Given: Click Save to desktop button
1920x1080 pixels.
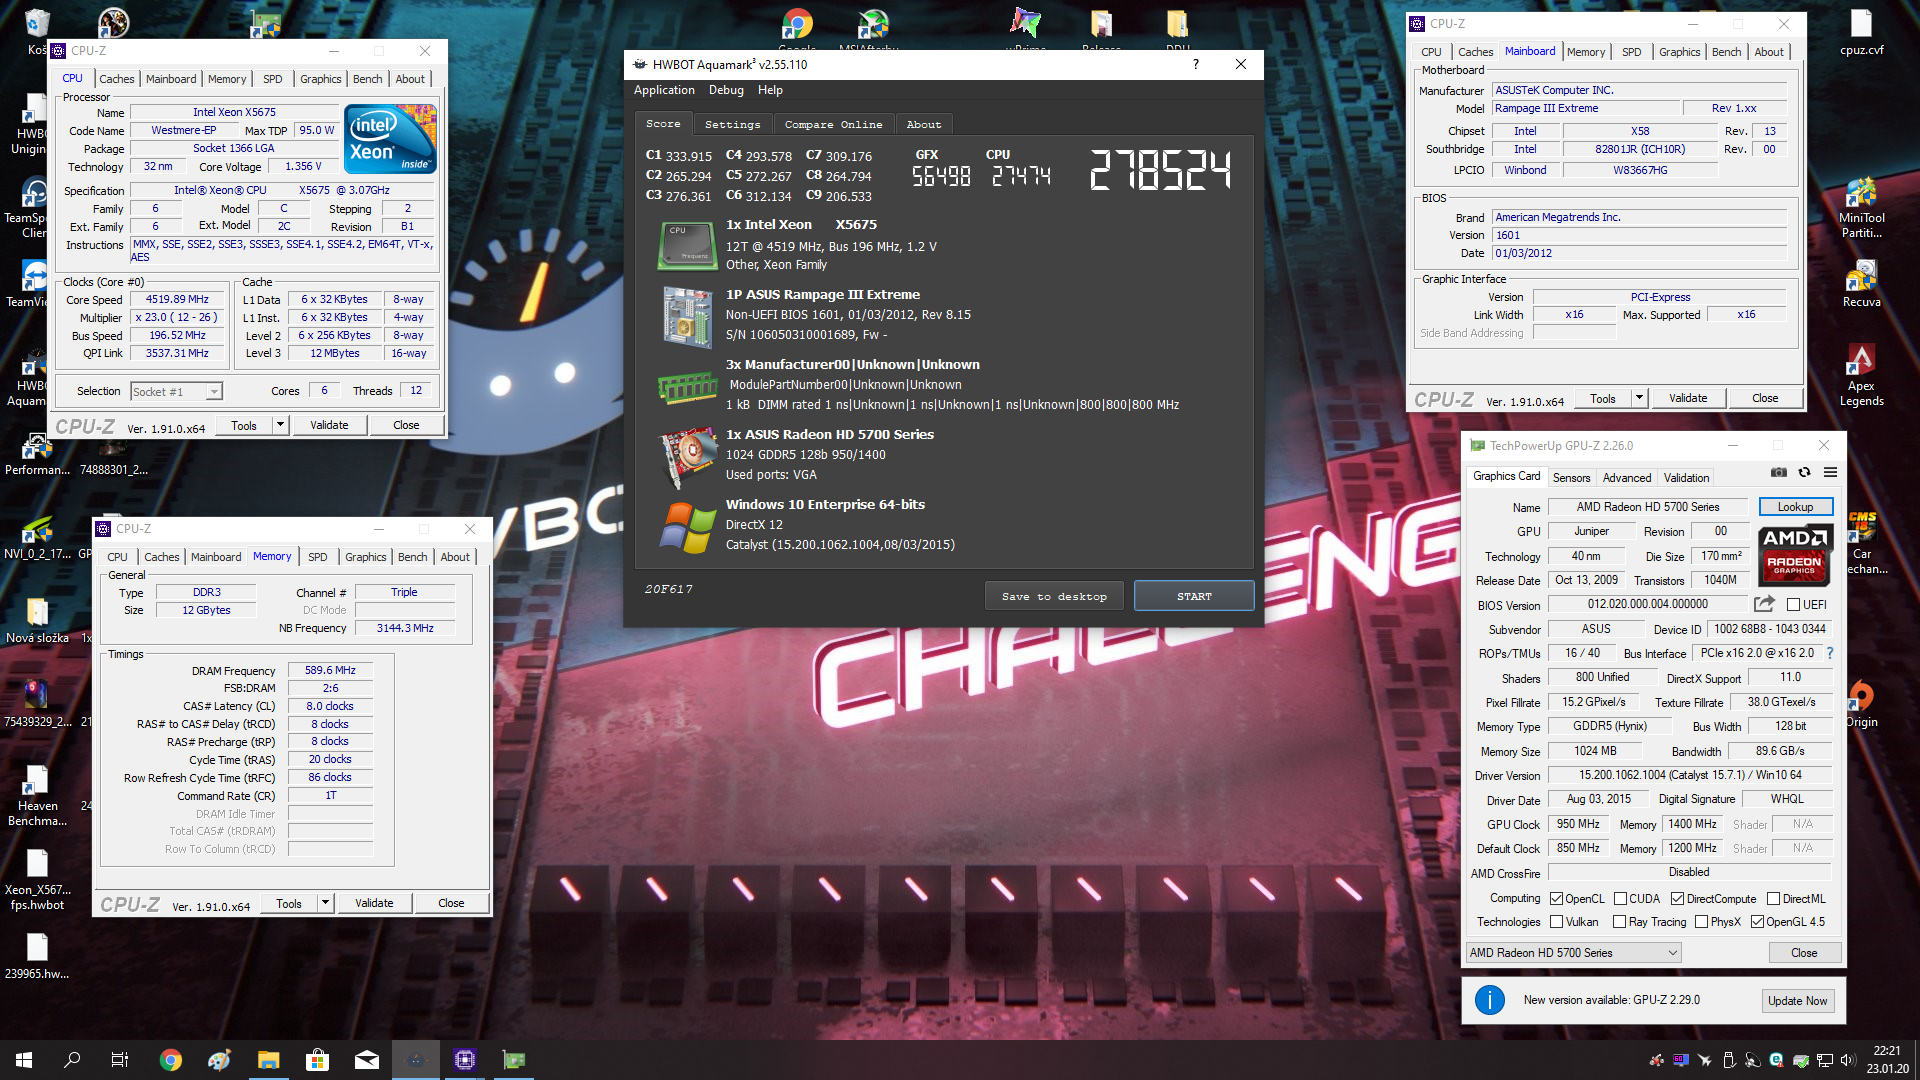Looking at the screenshot, I should (1054, 596).
